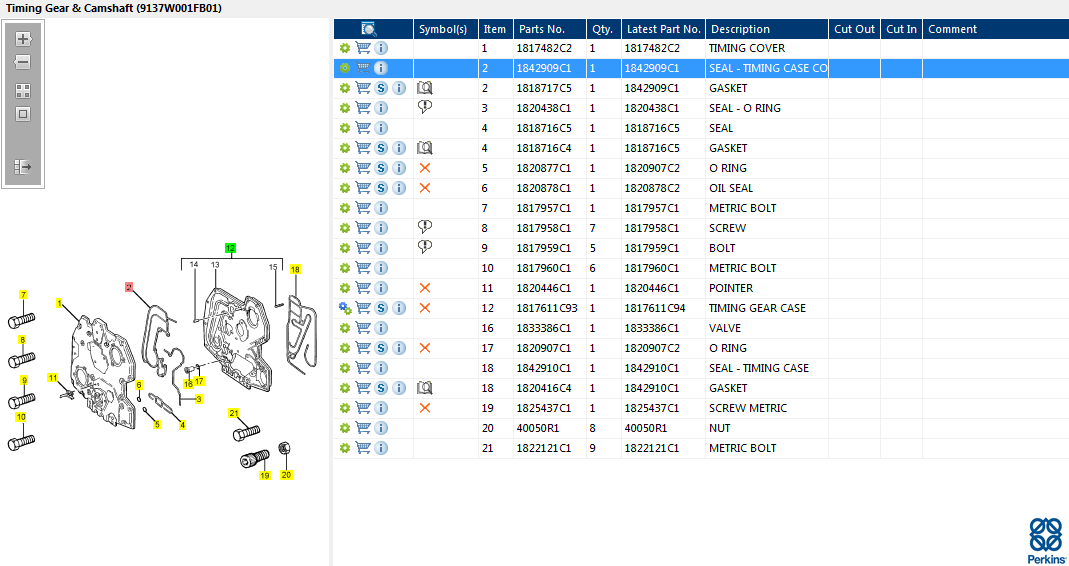
Task: Click orange X symbol on SCREW METRIC row
Action: click(425, 408)
